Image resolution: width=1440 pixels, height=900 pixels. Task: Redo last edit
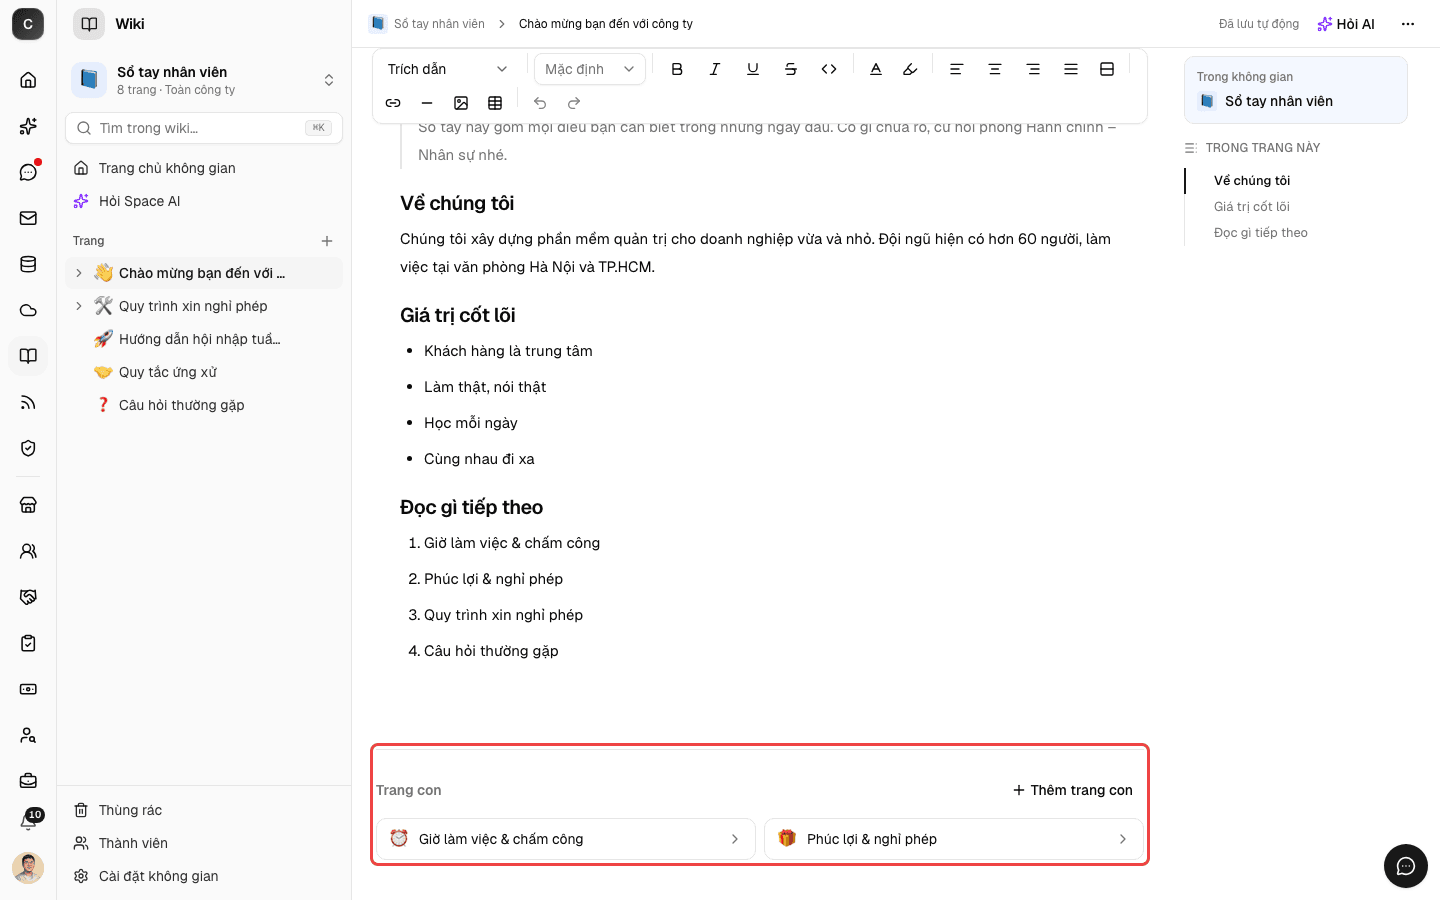(x=574, y=103)
